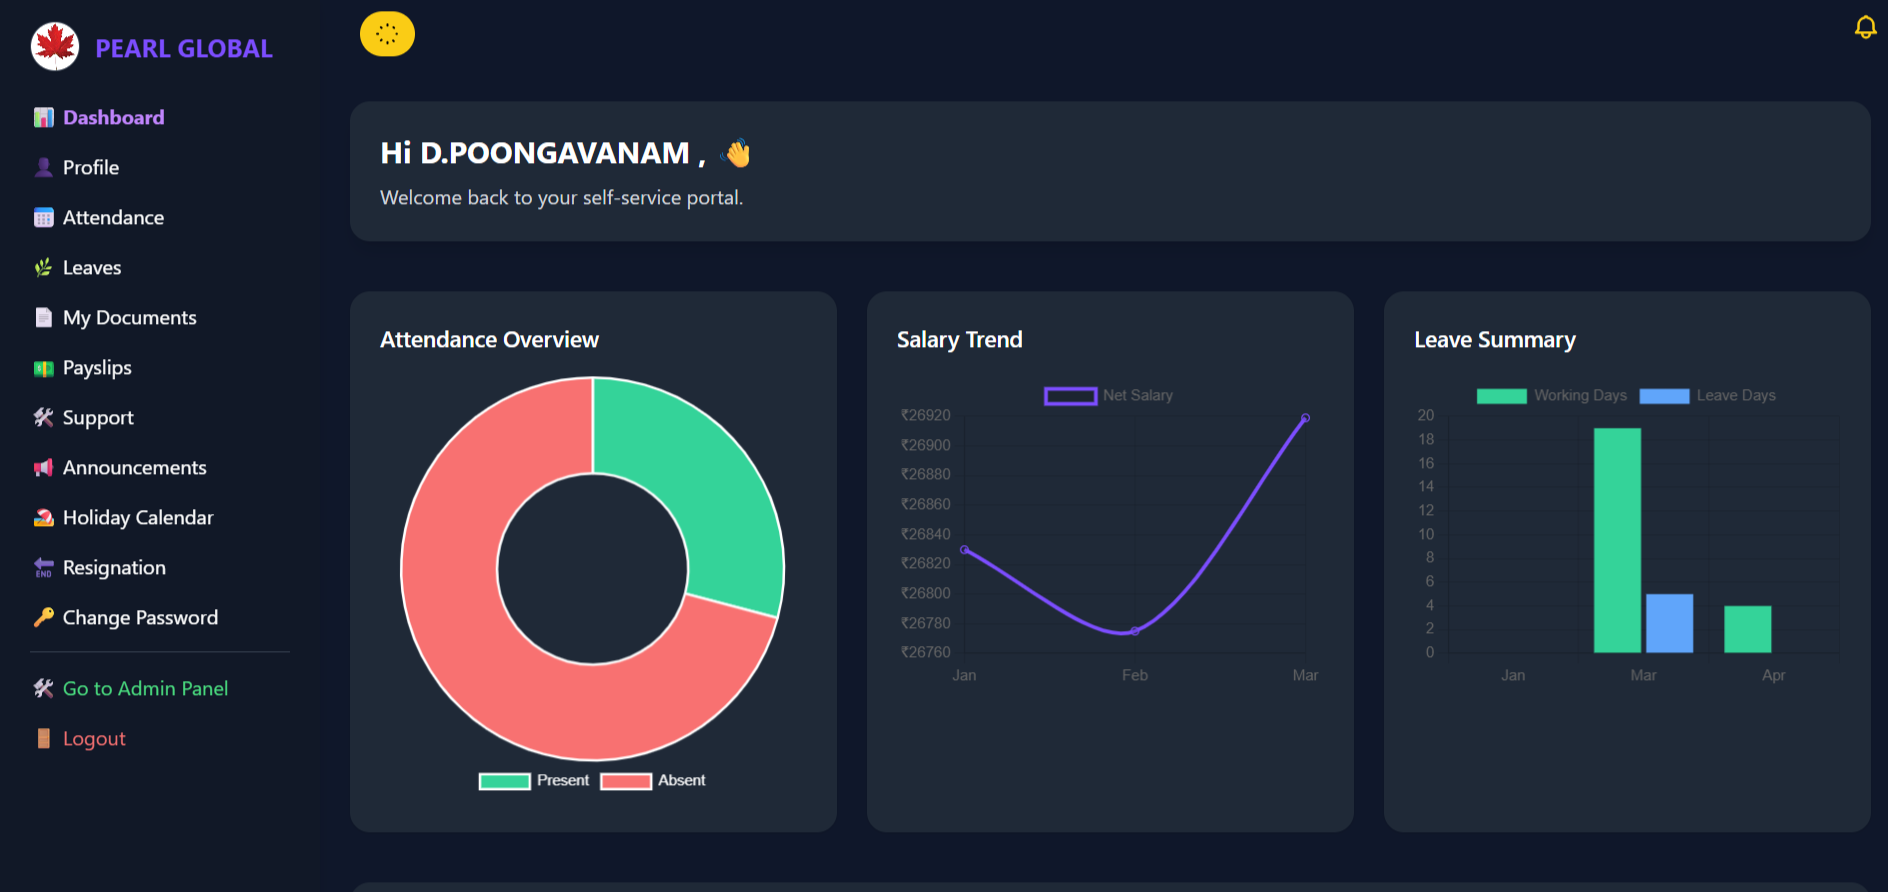
Task: Toggle Absent legend in Attendance chart
Action: point(654,781)
